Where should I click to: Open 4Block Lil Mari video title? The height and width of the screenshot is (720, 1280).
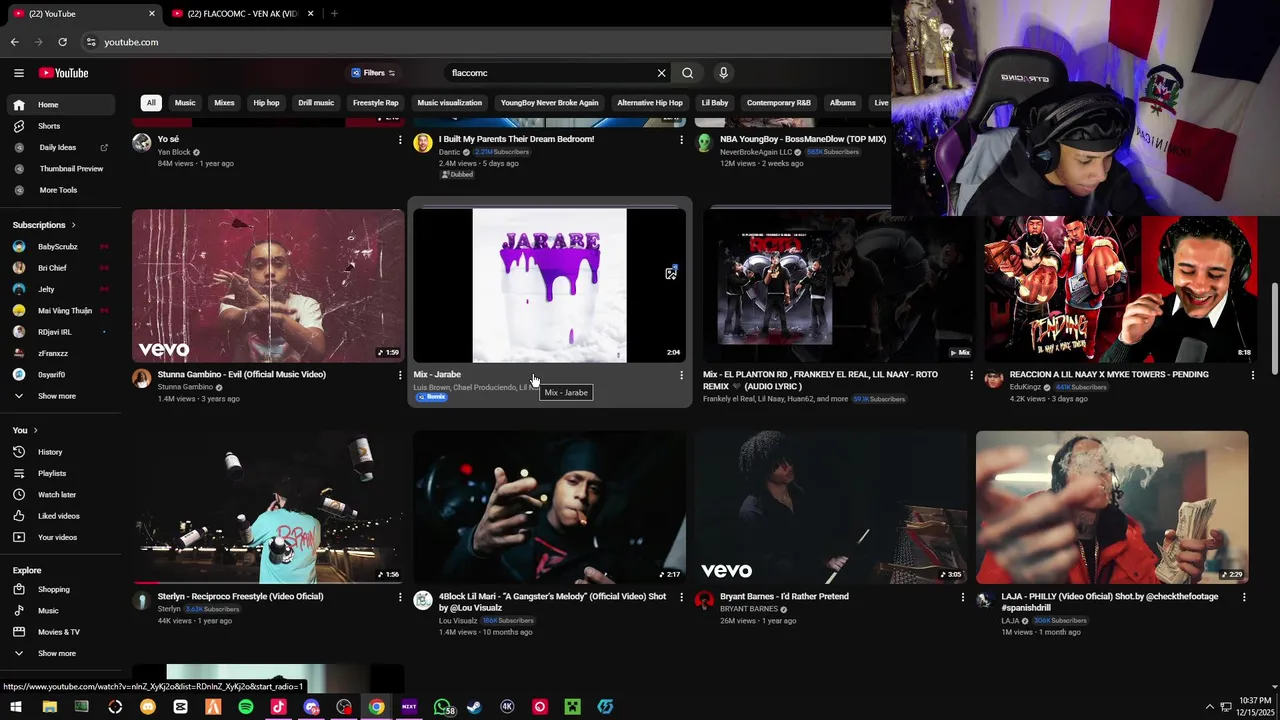[x=552, y=602]
